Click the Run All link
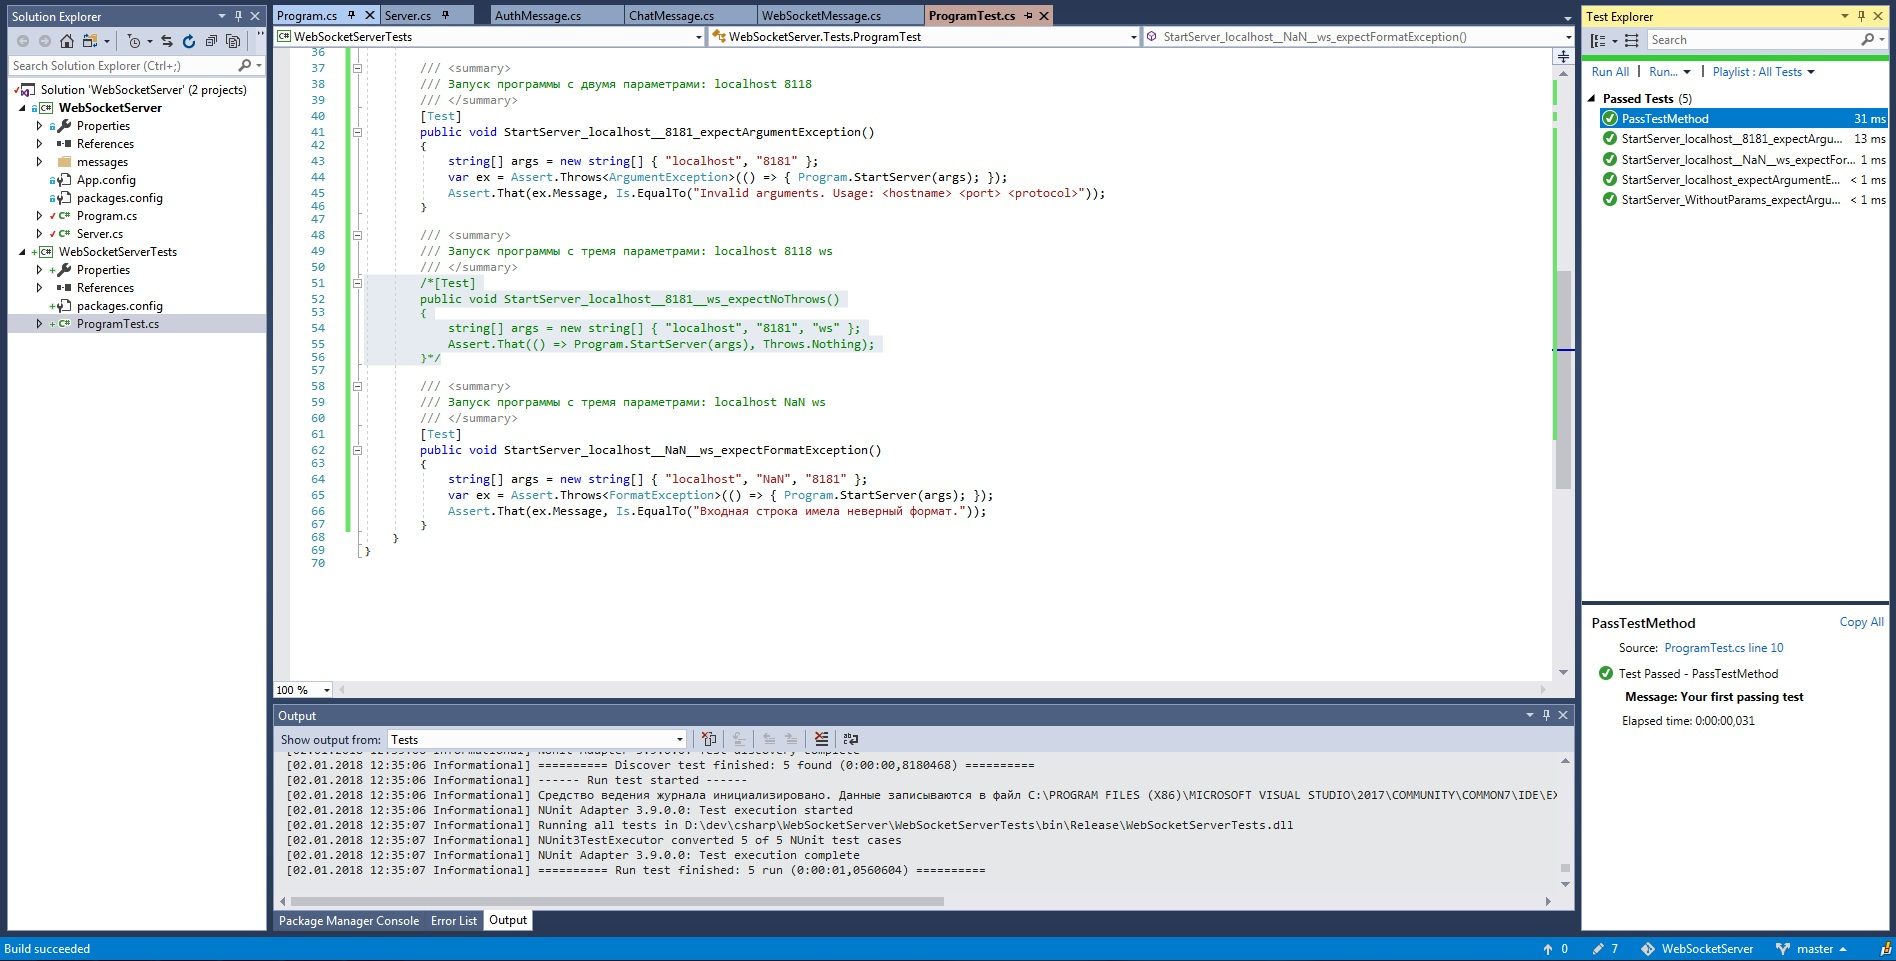The image size is (1896, 961). pos(1610,72)
